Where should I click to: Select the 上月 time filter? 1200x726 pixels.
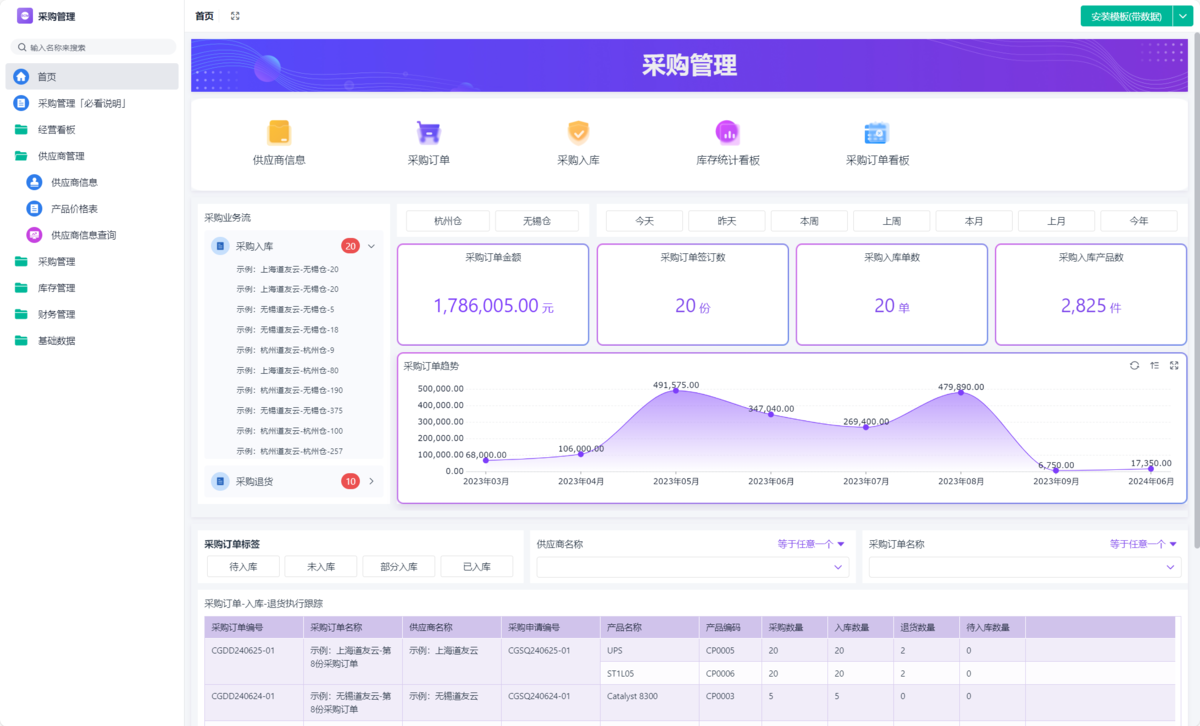click(1056, 221)
